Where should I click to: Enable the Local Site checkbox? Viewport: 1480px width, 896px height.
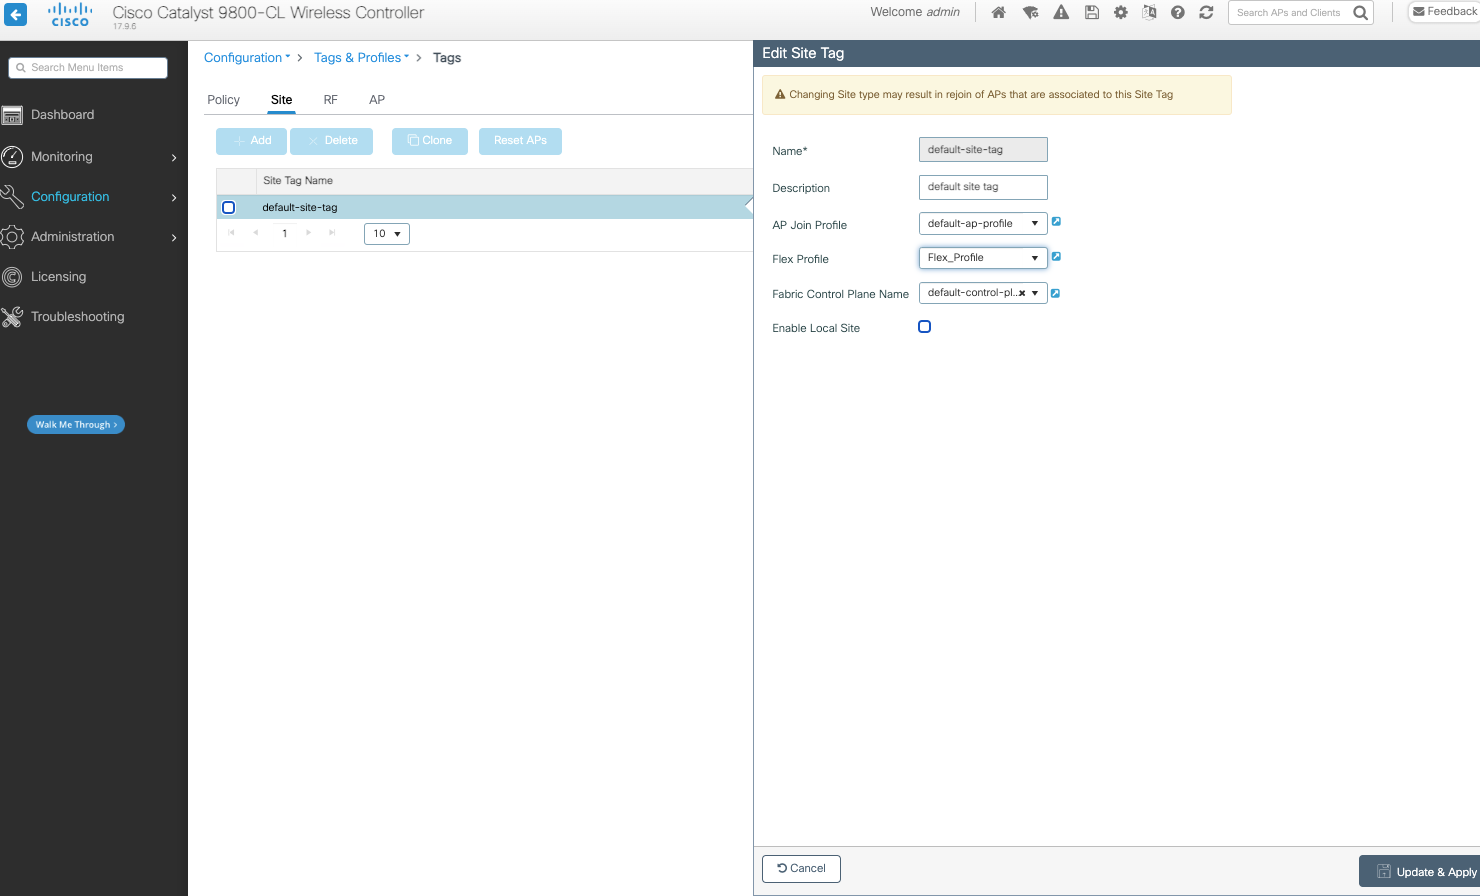(924, 327)
